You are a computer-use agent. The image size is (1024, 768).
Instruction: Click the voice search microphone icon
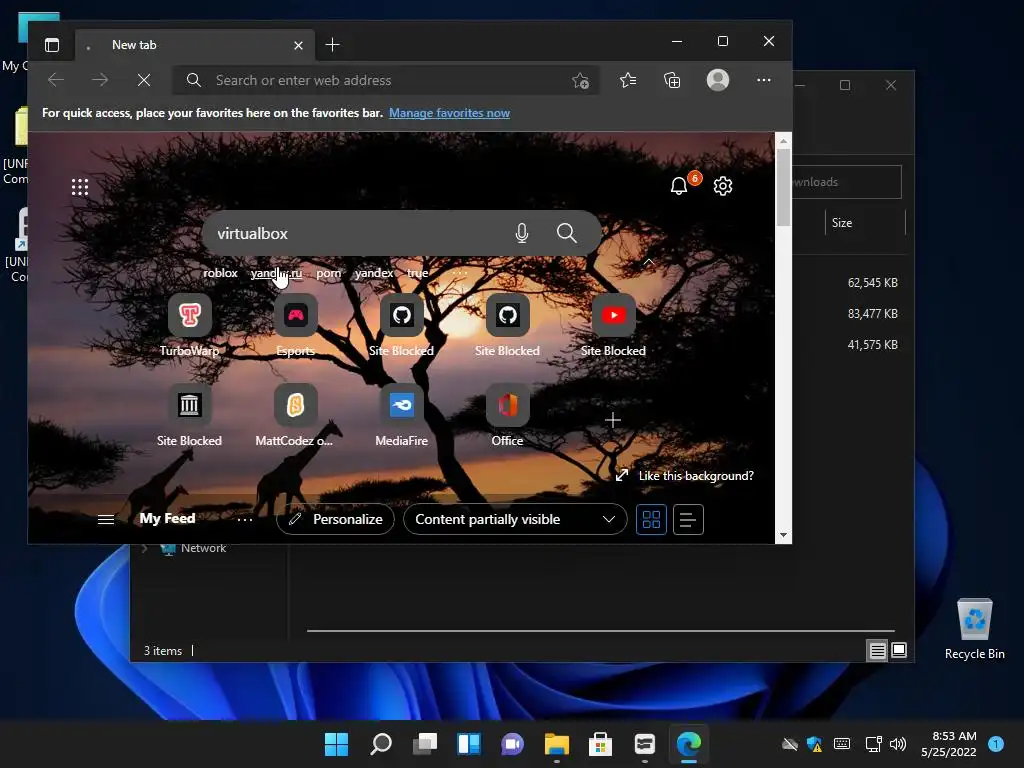point(522,233)
